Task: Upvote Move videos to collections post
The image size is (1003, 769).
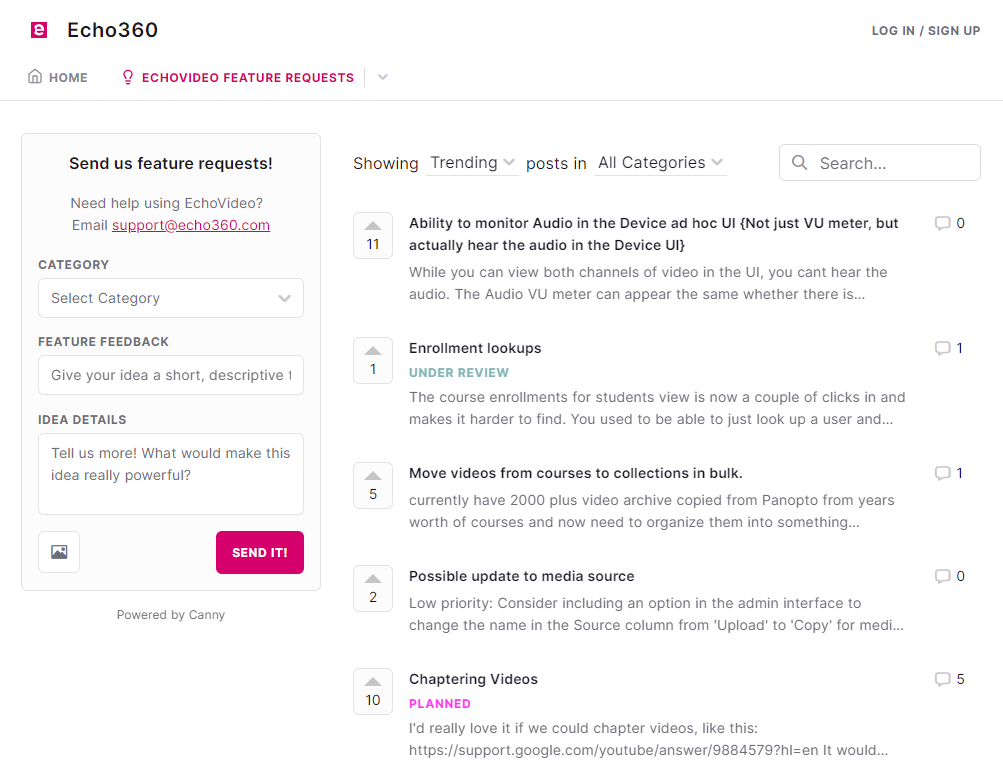Action: pyautogui.click(x=373, y=486)
